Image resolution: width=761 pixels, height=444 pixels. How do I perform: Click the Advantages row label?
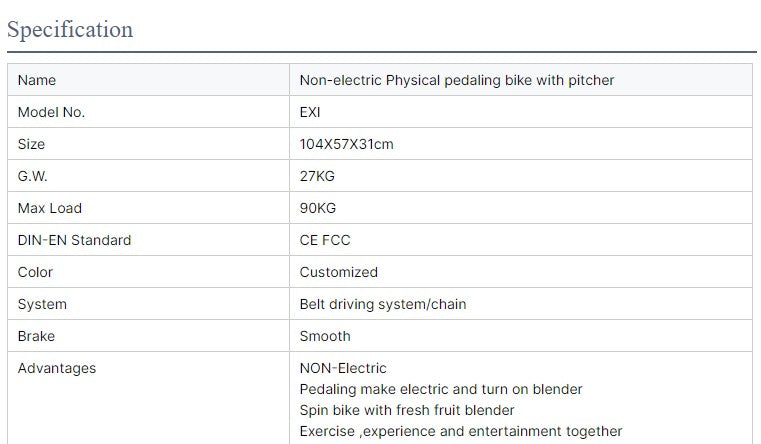pos(57,368)
